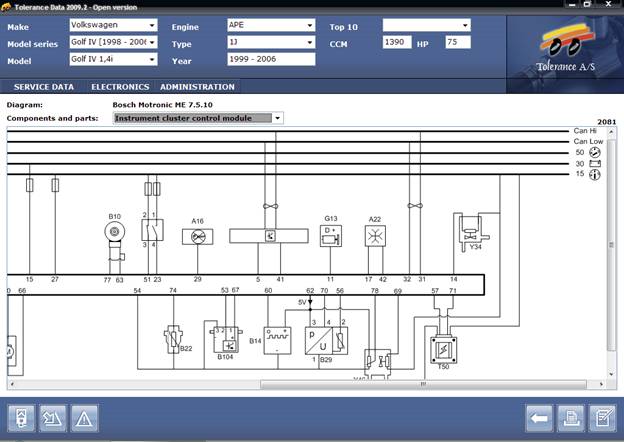The image size is (624, 442).
Task: Click pin 74 on the control unit
Action: click(x=173, y=290)
